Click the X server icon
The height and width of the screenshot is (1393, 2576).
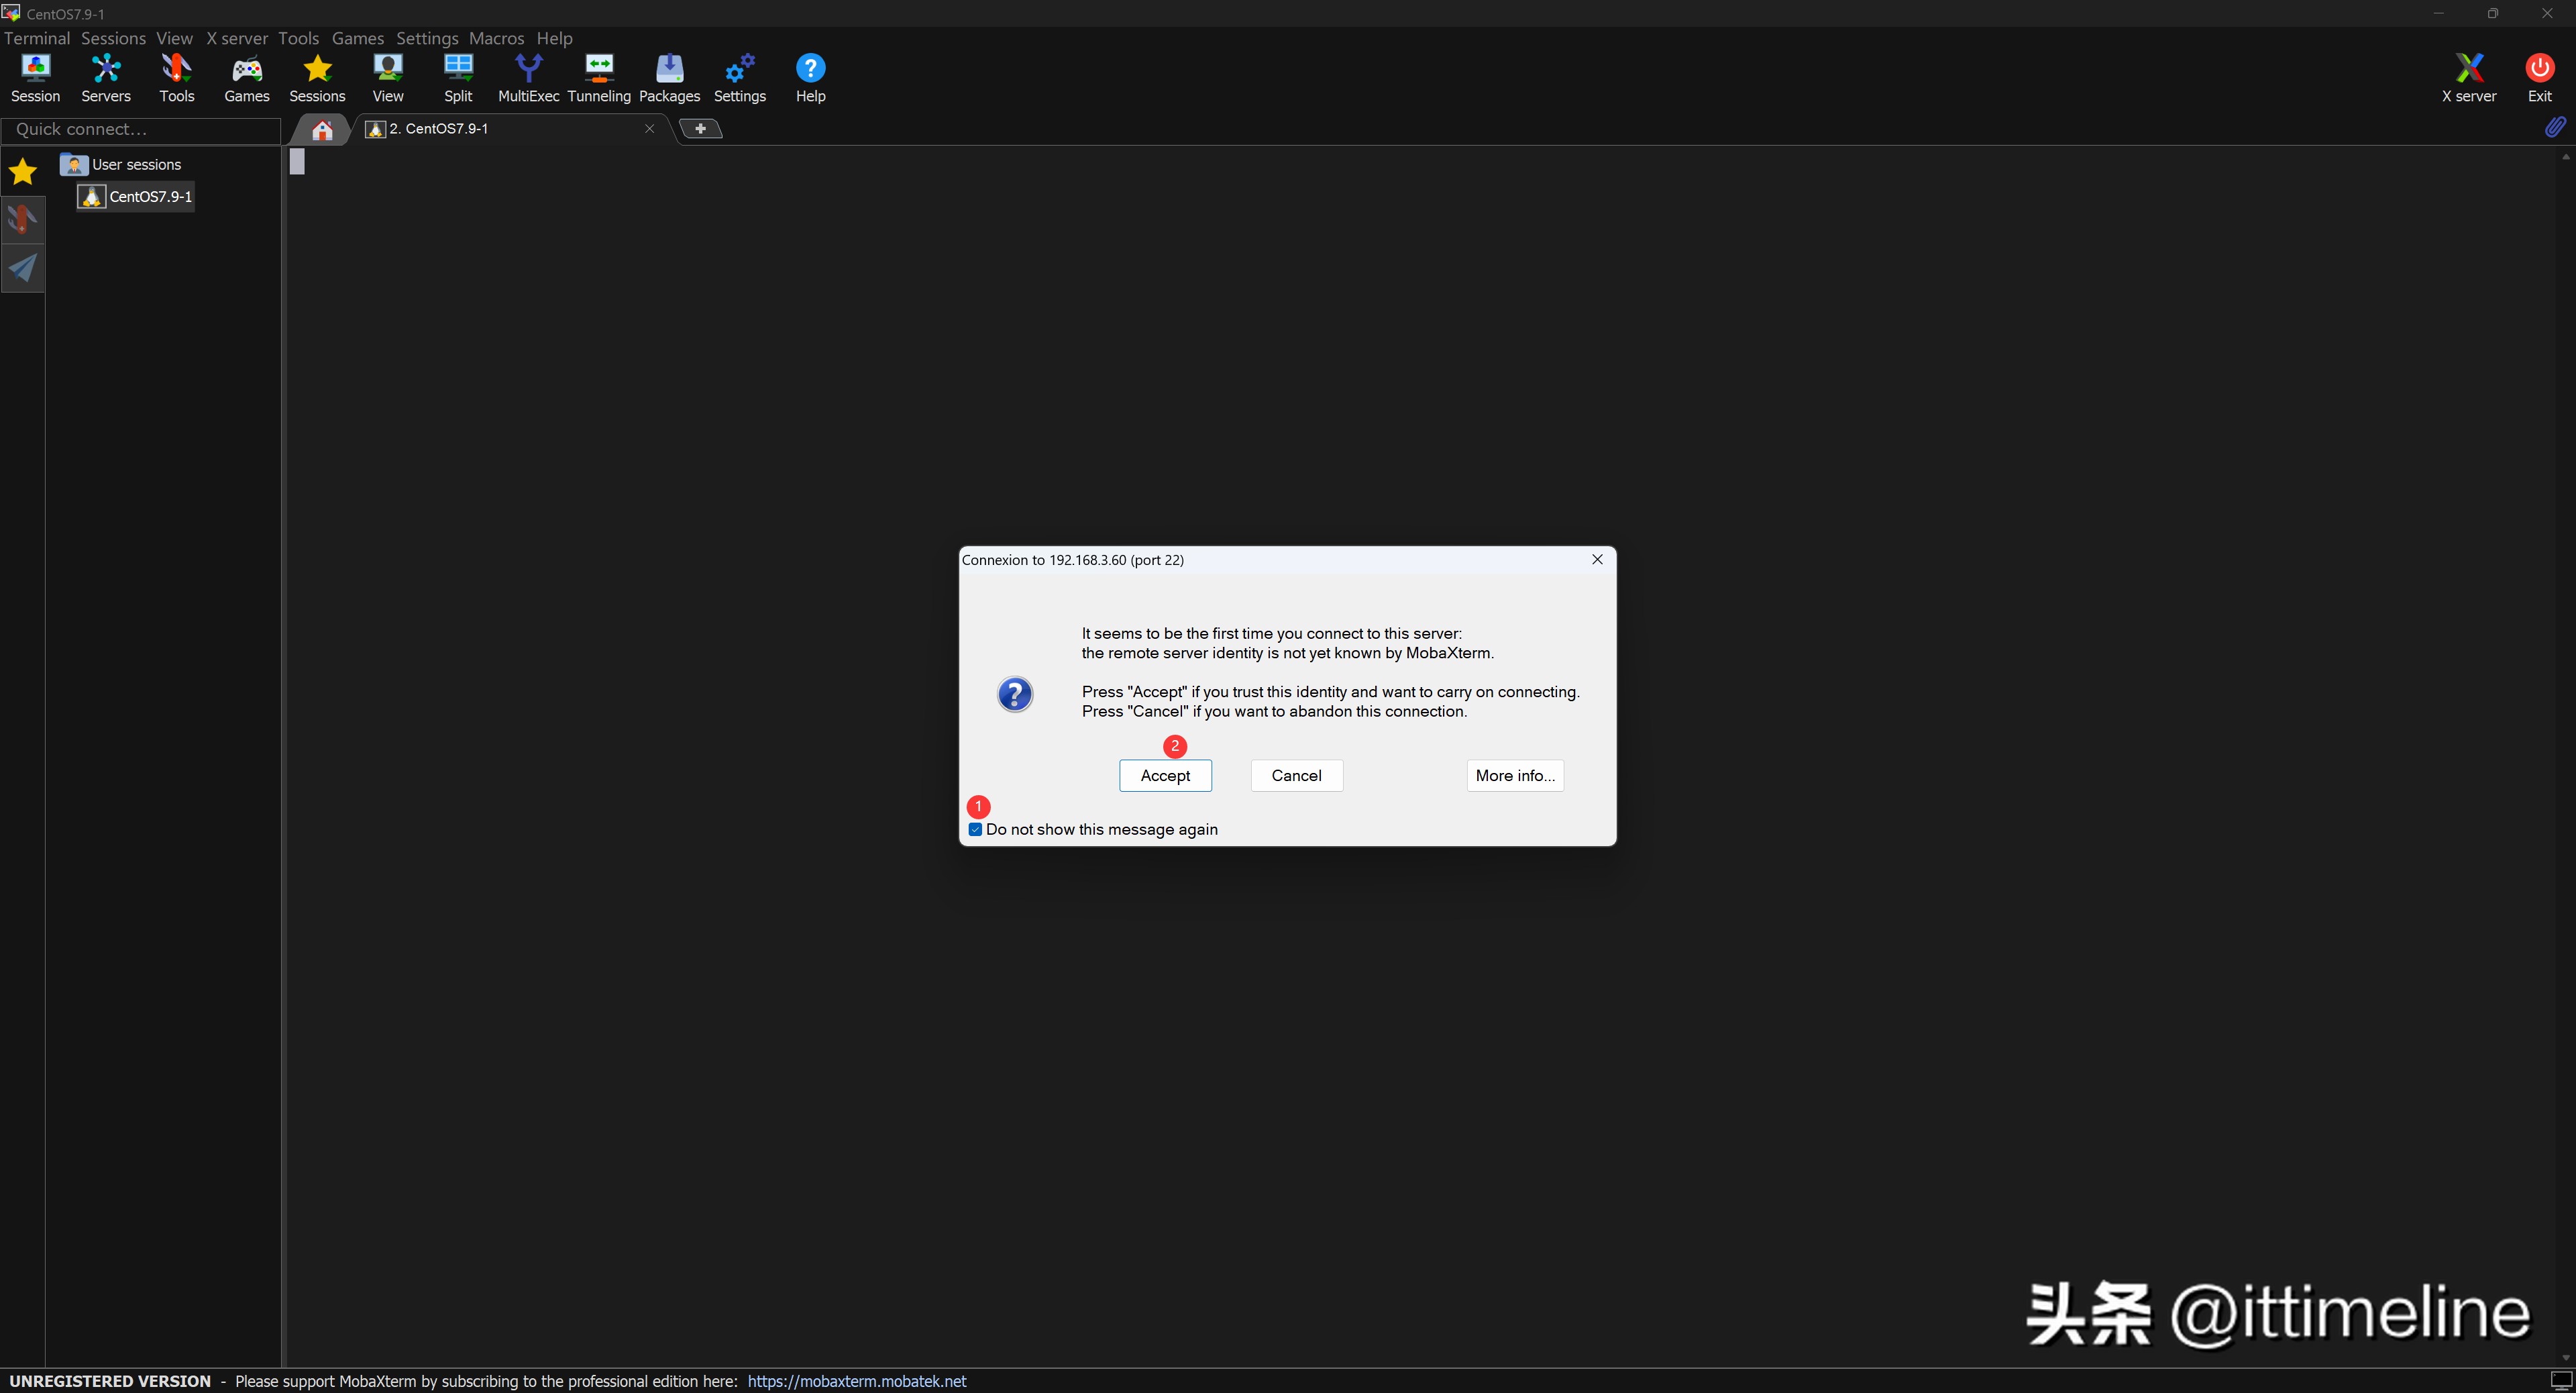2468,77
